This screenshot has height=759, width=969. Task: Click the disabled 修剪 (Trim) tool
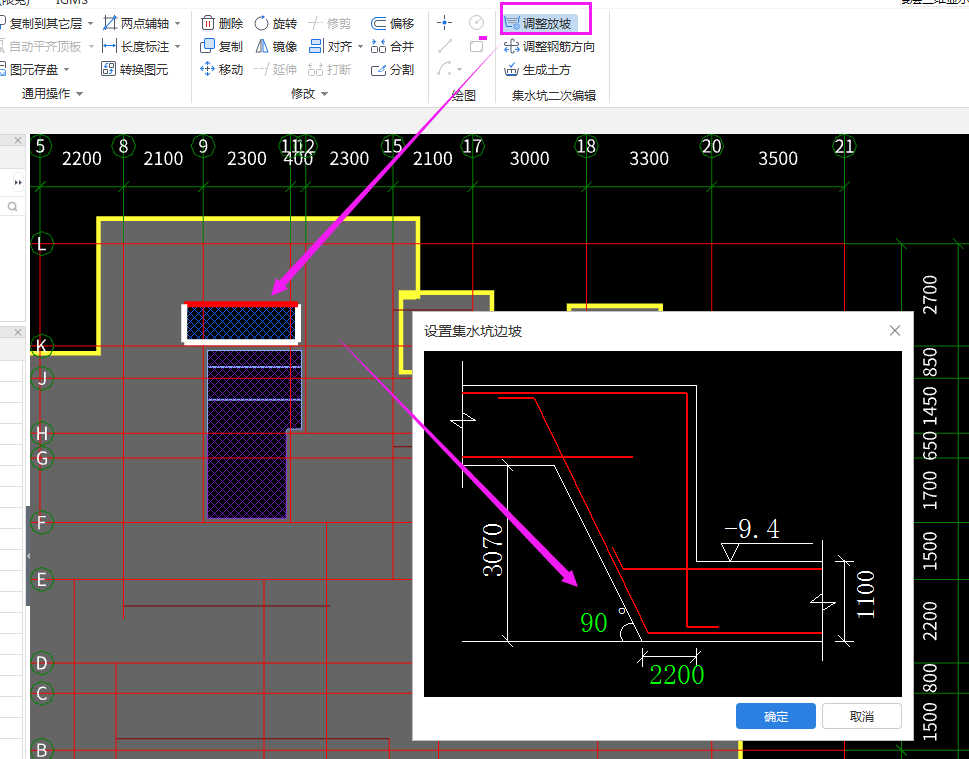(329, 23)
